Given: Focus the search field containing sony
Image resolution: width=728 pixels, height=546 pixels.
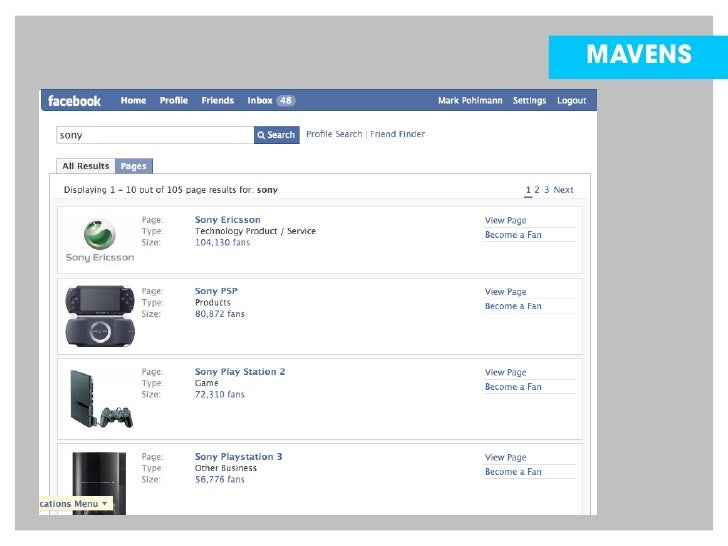Looking at the screenshot, I should [155, 135].
